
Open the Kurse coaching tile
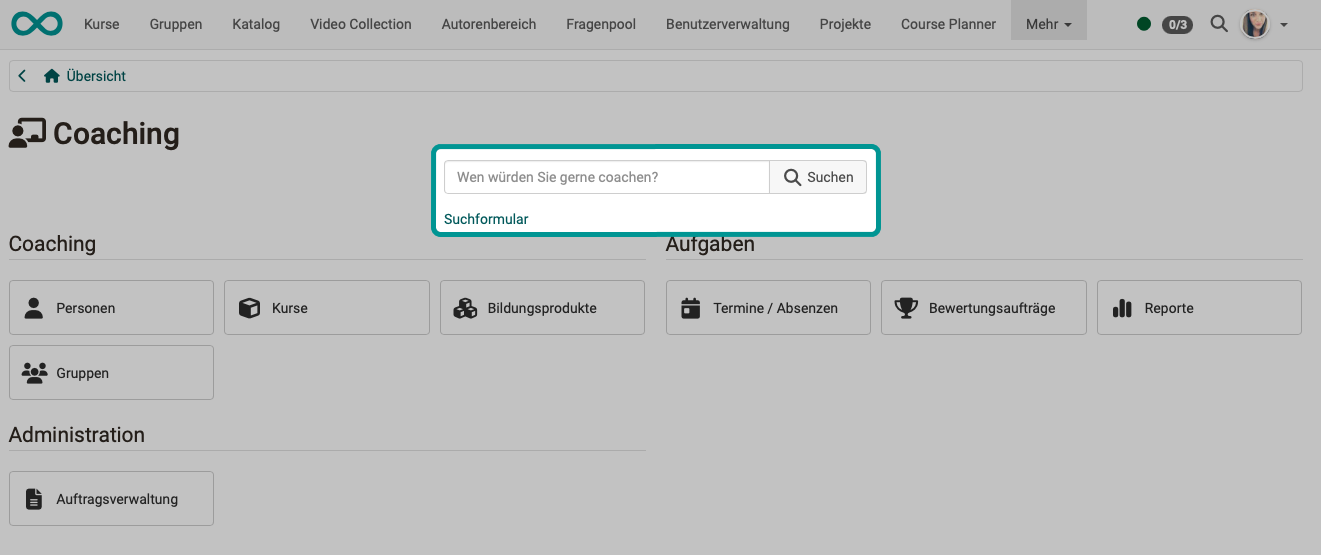pos(326,307)
